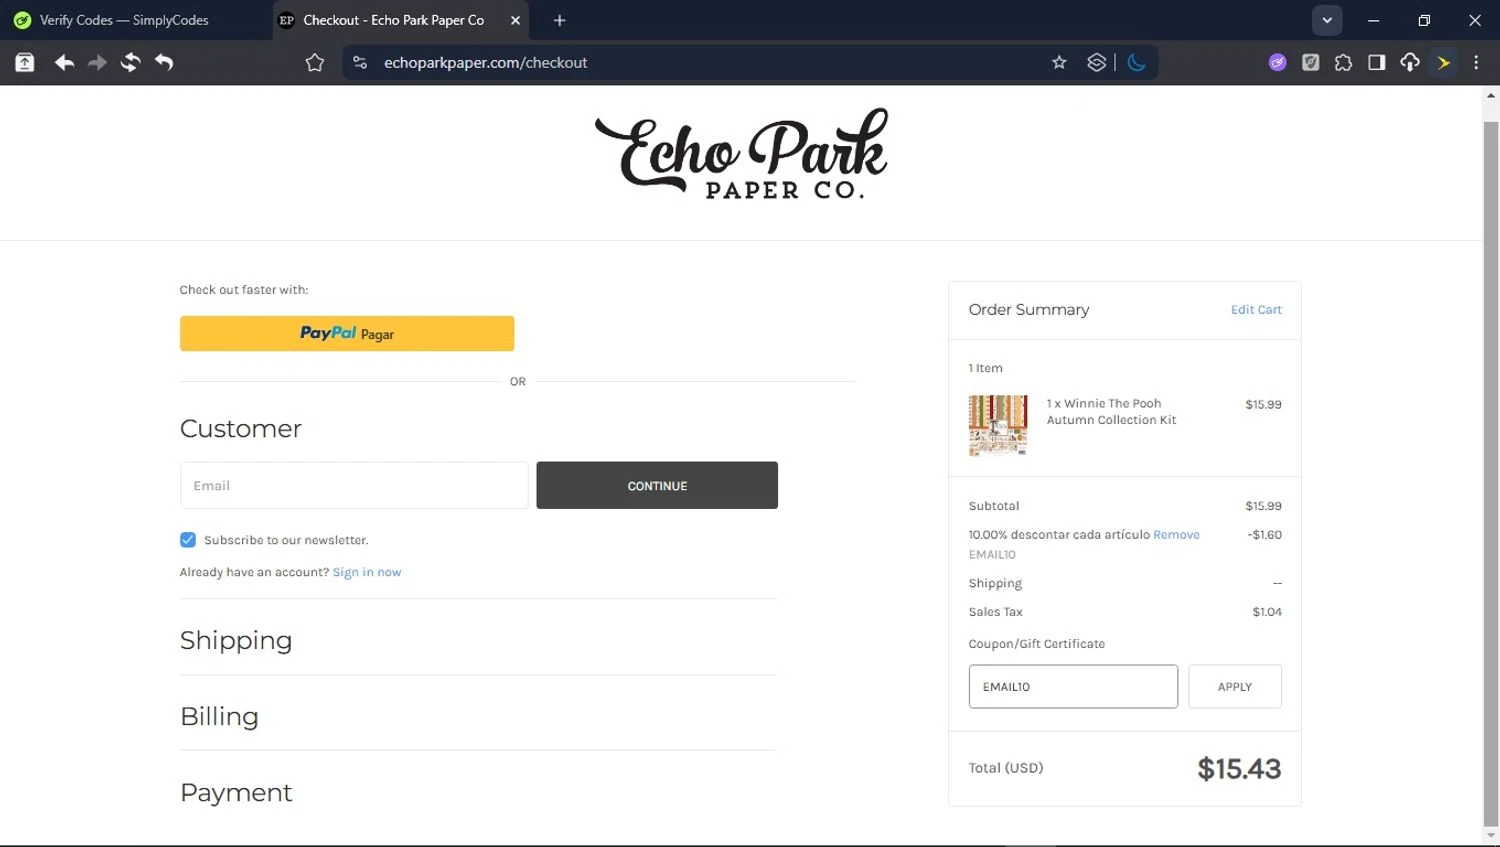Click the scrollbar down arrow

[x=1491, y=835]
